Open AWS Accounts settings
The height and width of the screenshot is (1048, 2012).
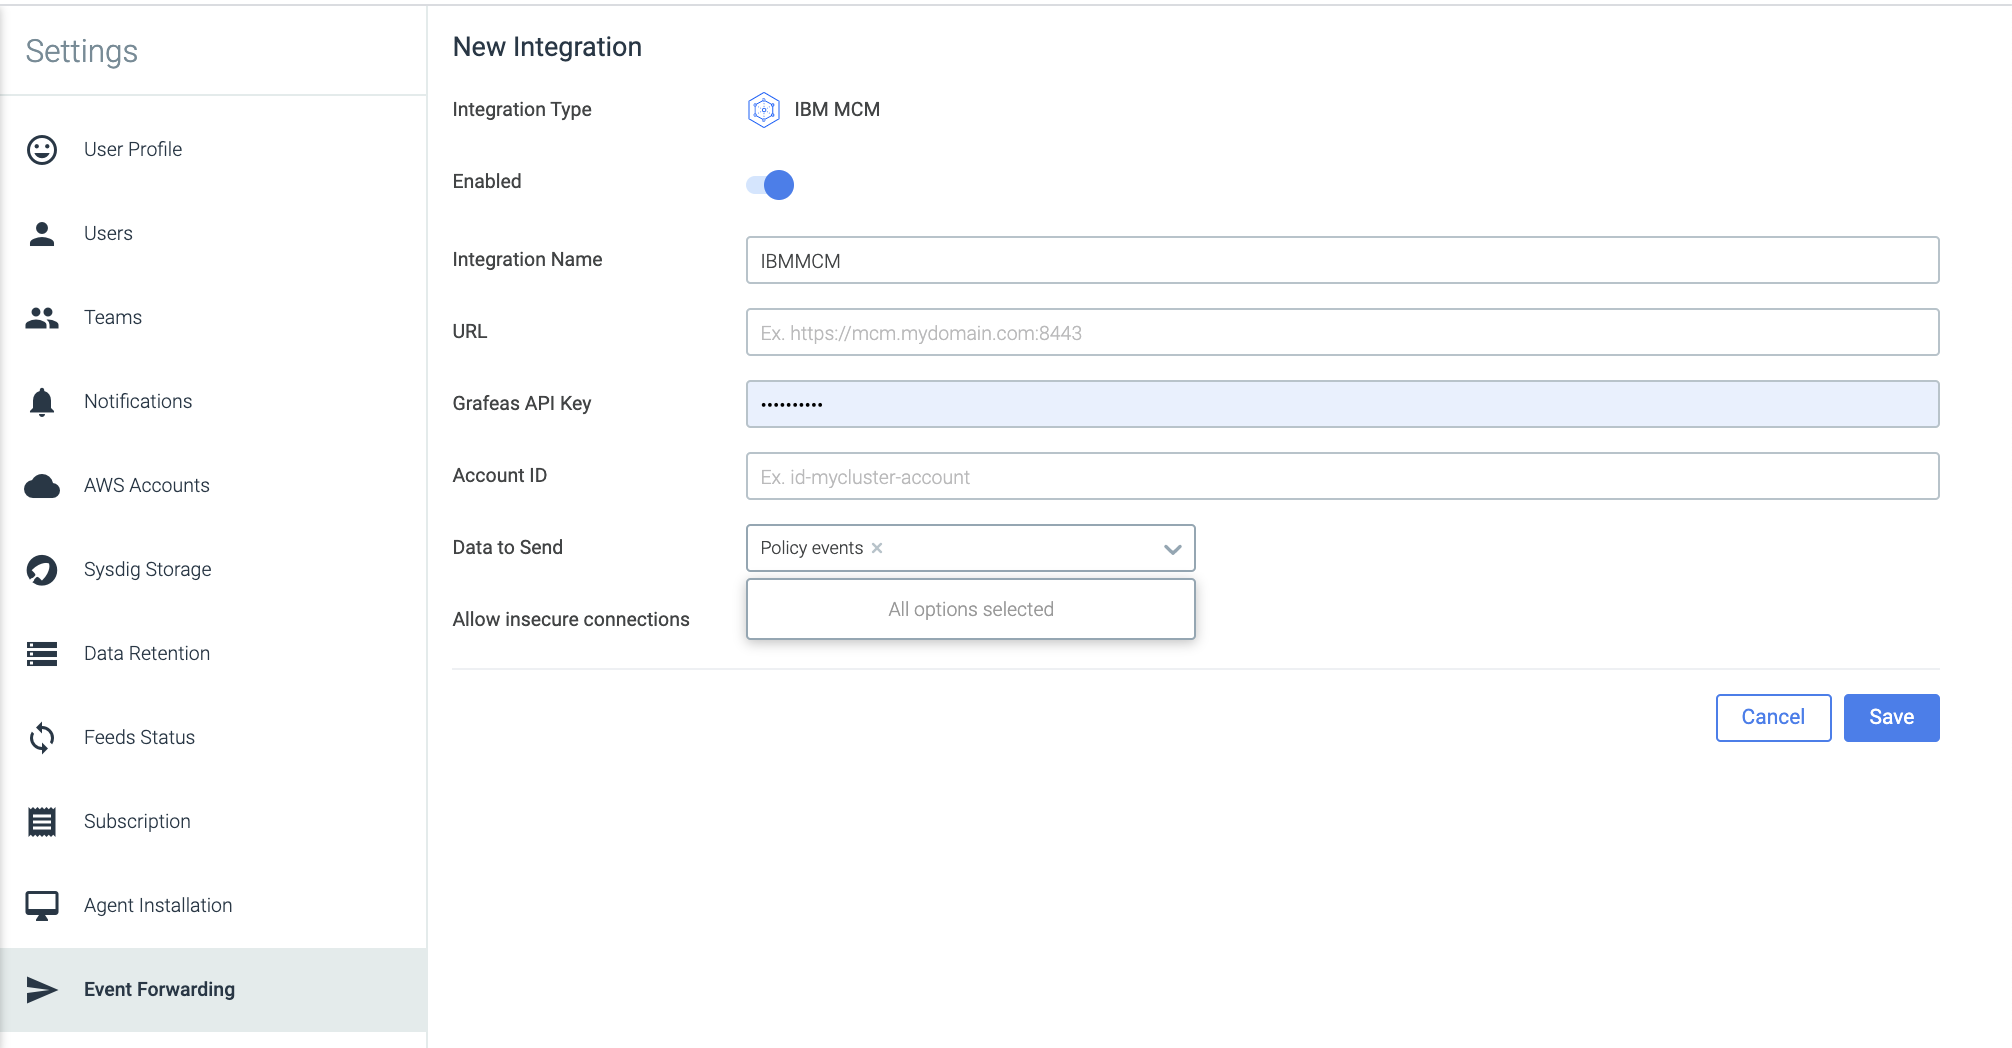click(x=214, y=486)
